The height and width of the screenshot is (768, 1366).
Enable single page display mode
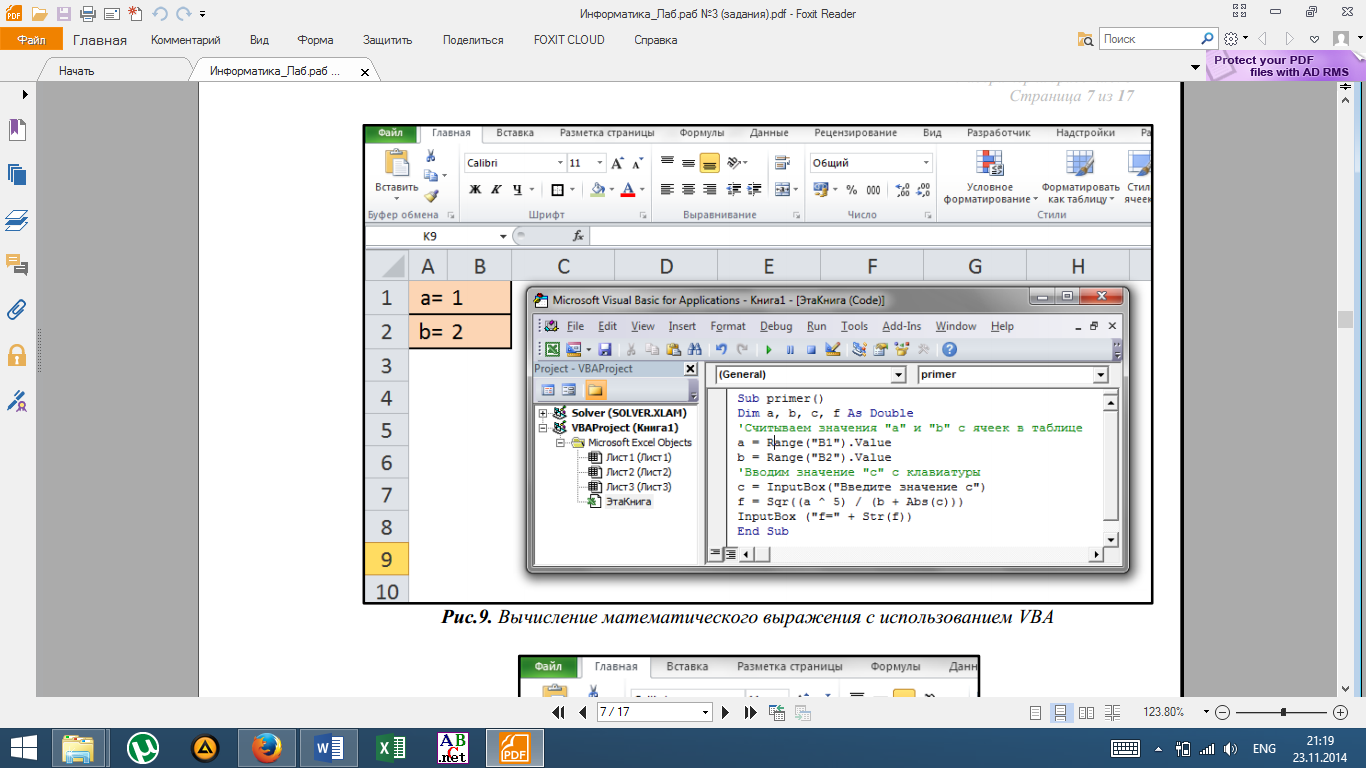pos(1036,713)
